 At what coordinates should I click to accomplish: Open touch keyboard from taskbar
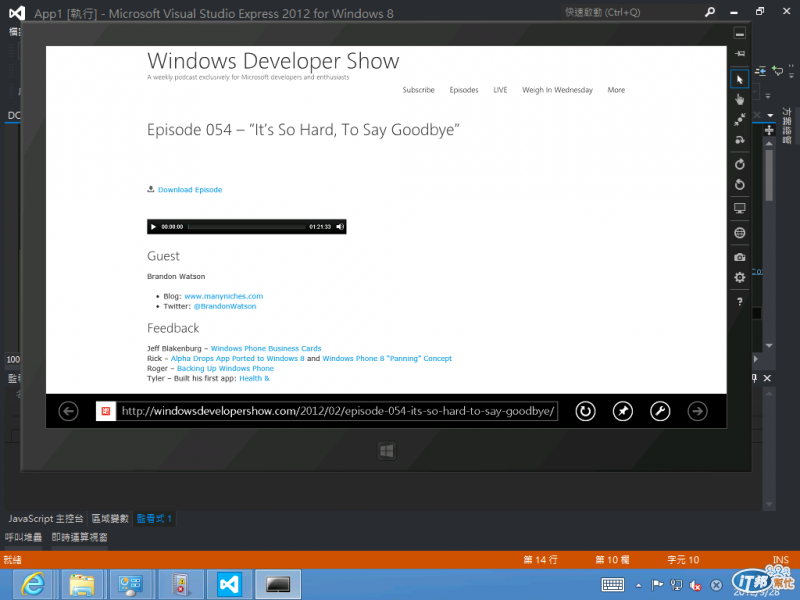tap(613, 585)
